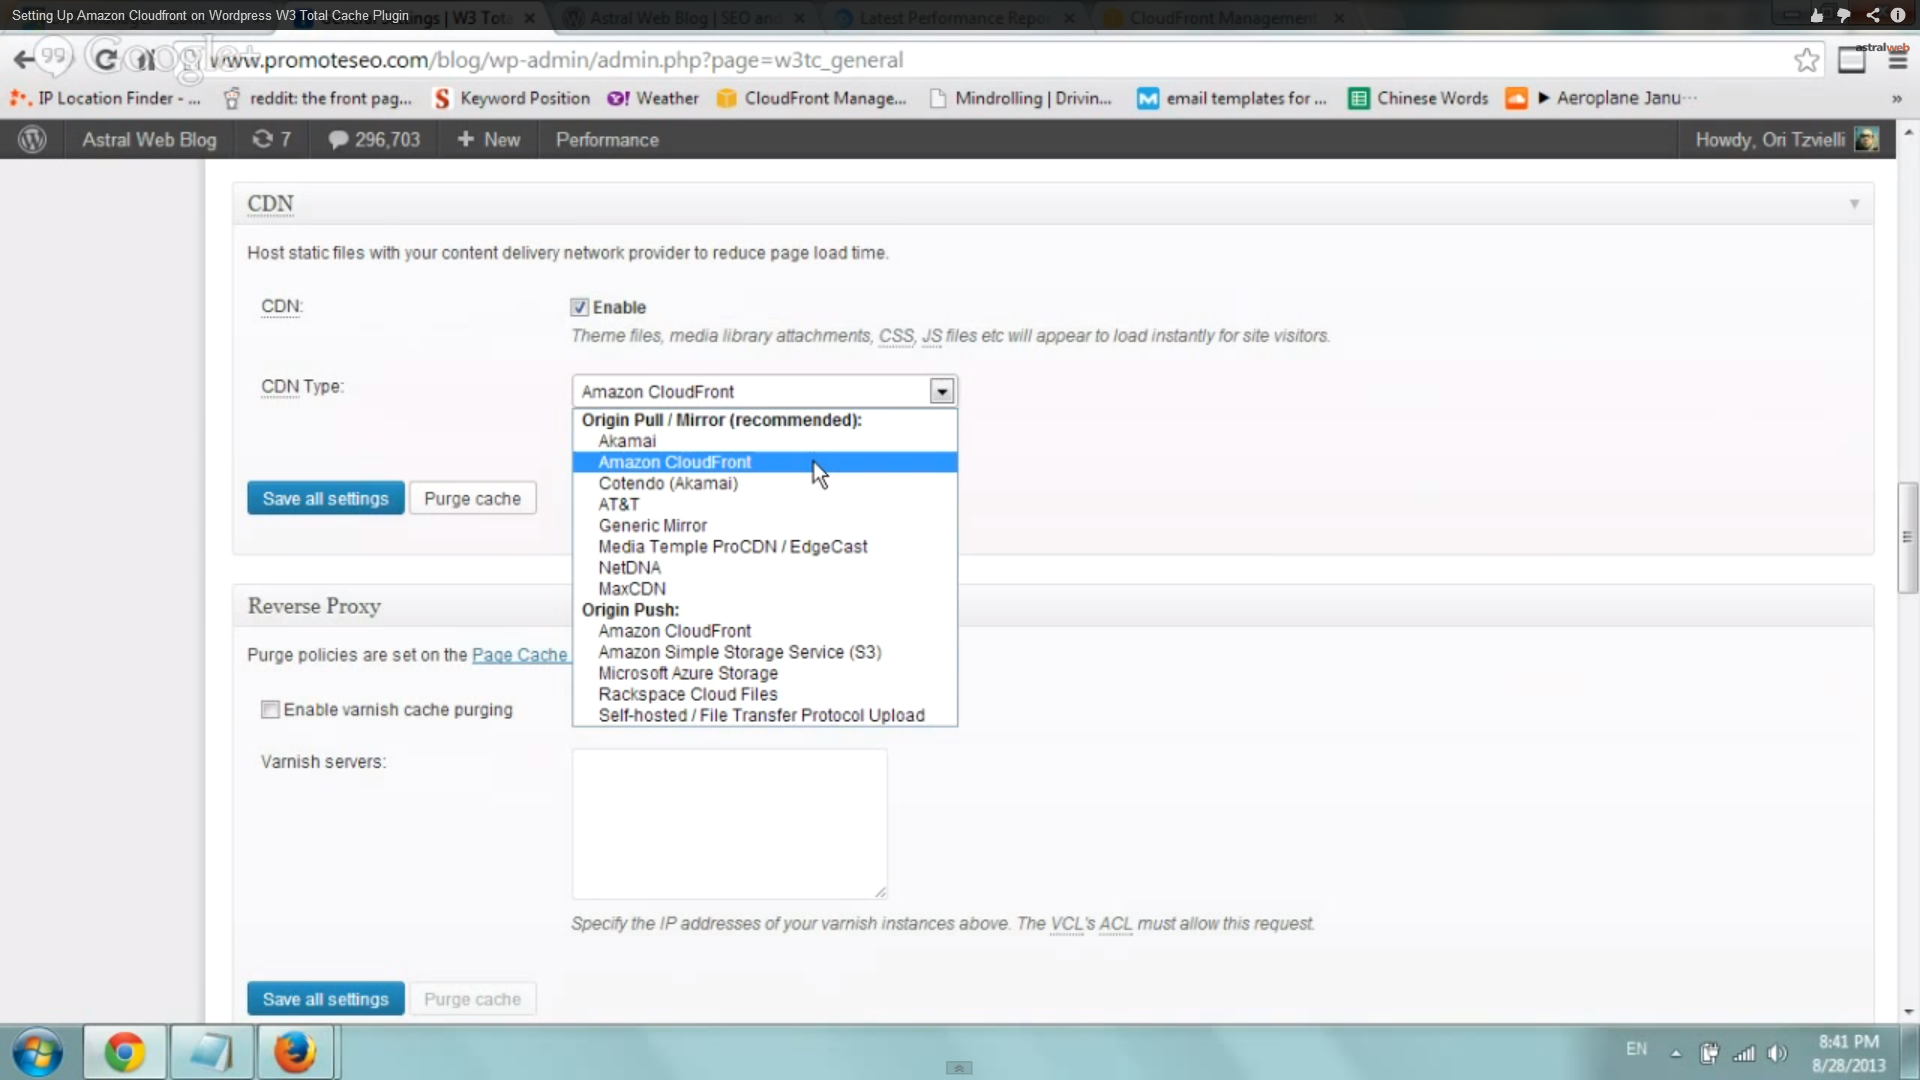Open comments bubble showing 296,703
This screenshot has height=1080, width=1920.
pyautogui.click(x=375, y=140)
